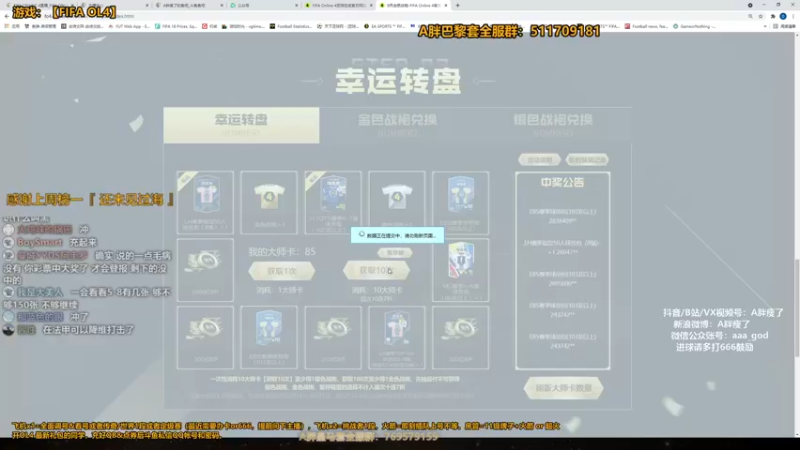Open a new browser tab
The image size is (800, 450).
click(x=458, y=5)
